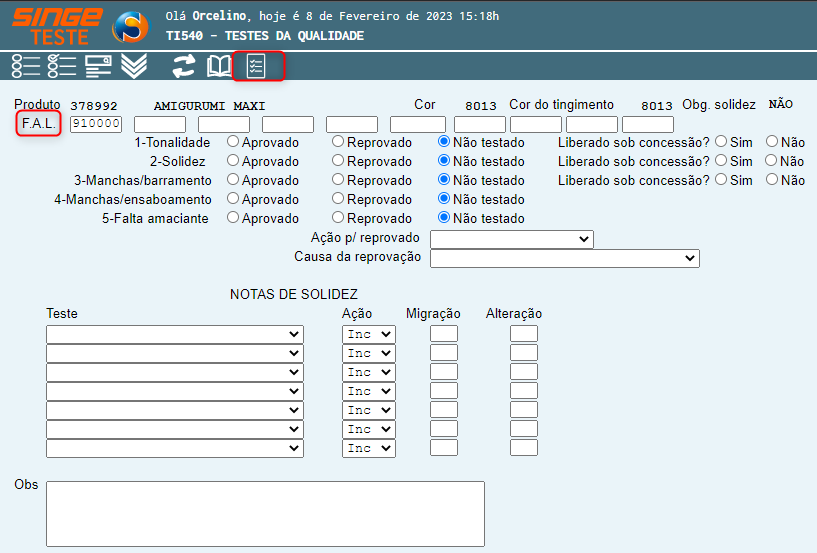817x553 pixels.
Task: Click the refresh arrows icon
Action: [x=183, y=67]
